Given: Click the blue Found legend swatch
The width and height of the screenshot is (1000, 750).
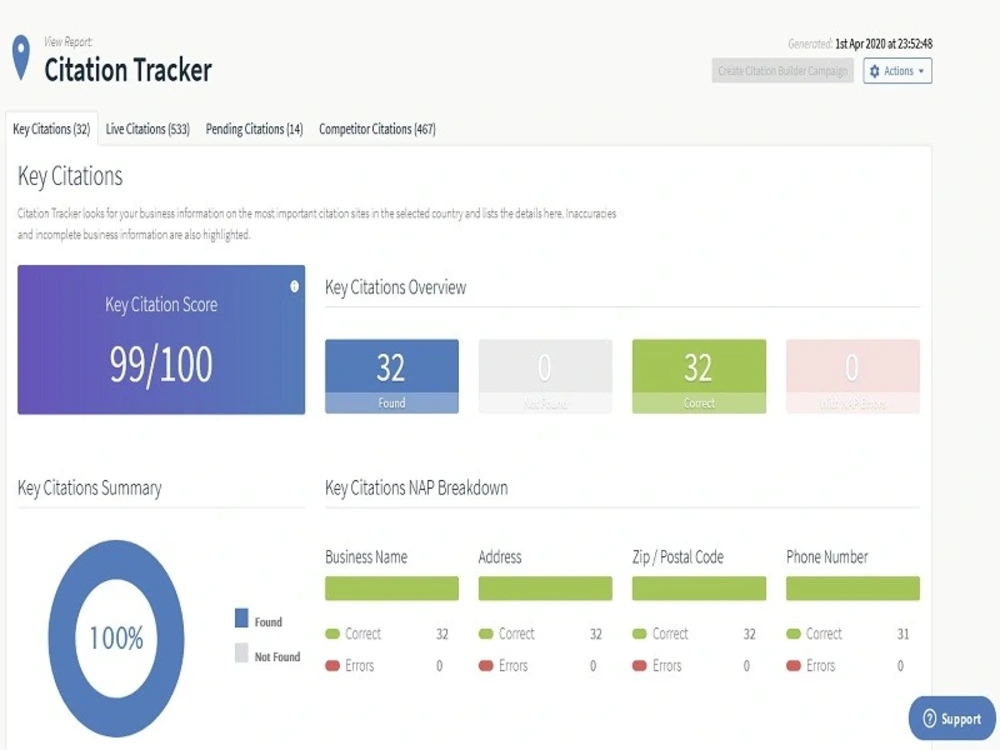Looking at the screenshot, I should [241, 618].
